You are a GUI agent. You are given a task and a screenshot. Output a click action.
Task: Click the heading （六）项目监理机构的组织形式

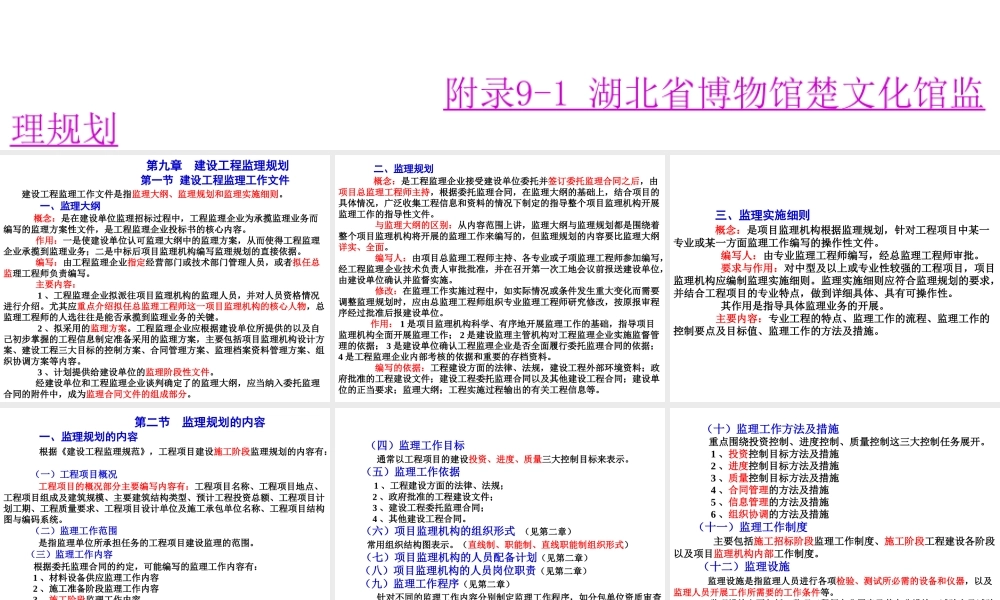(x=439, y=530)
